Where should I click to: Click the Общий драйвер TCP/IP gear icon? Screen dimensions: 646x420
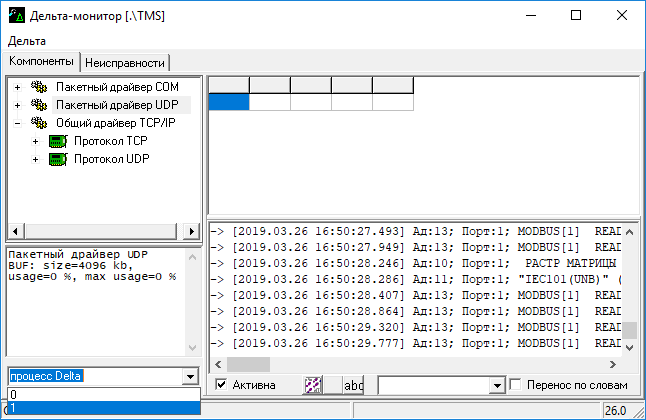pos(39,123)
